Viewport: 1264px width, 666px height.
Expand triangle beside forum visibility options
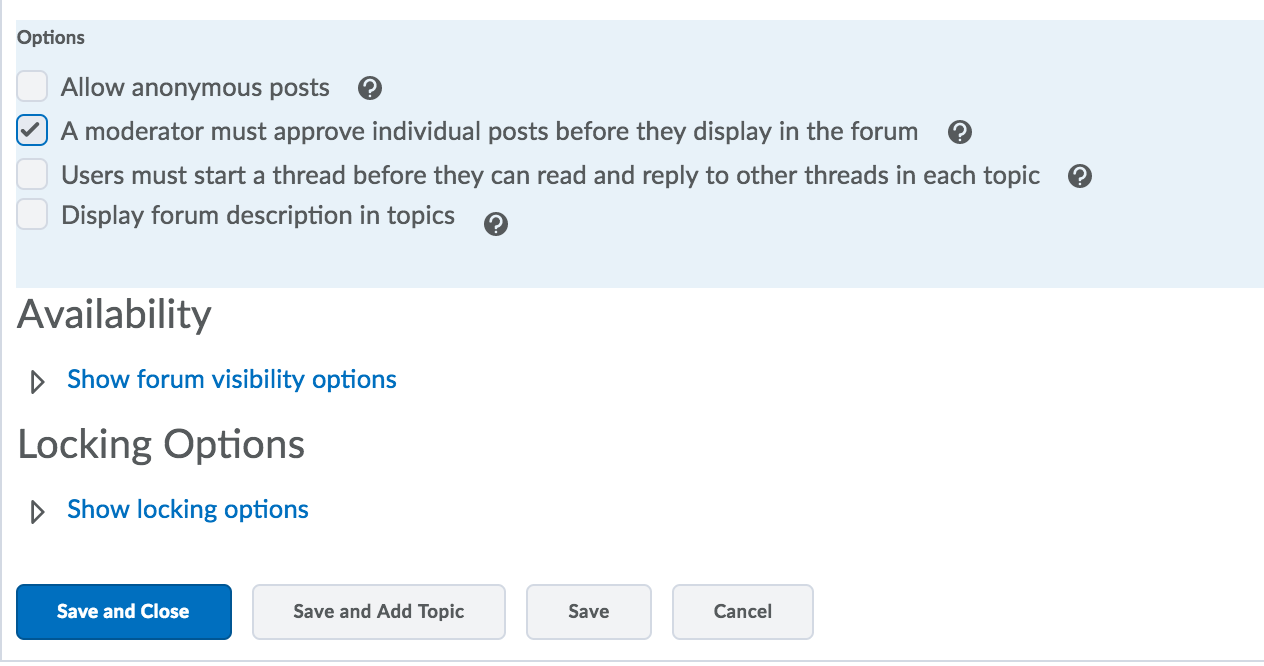point(38,382)
